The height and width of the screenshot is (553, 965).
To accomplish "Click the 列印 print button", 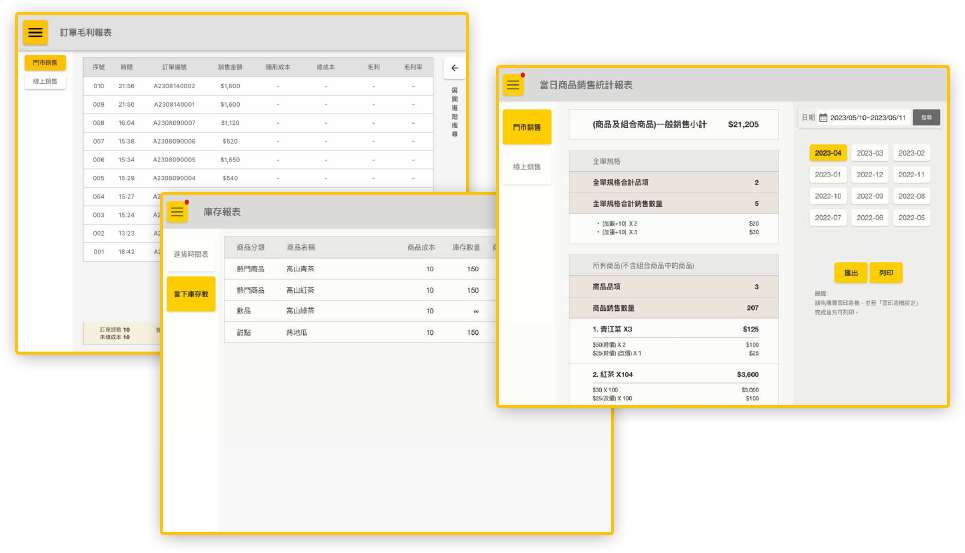I will point(886,272).
